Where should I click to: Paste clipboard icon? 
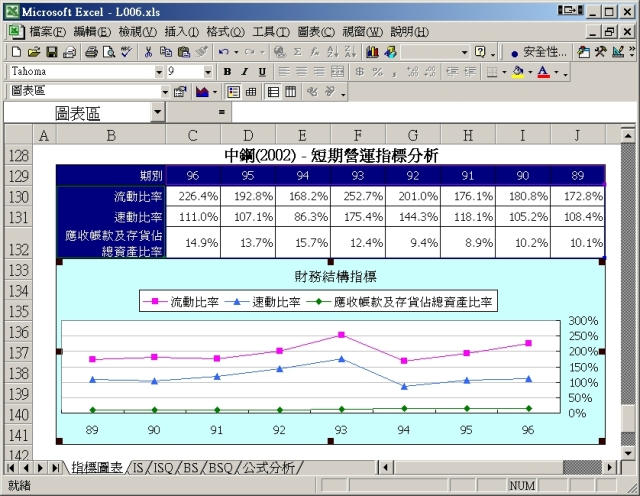pos(184,52)
